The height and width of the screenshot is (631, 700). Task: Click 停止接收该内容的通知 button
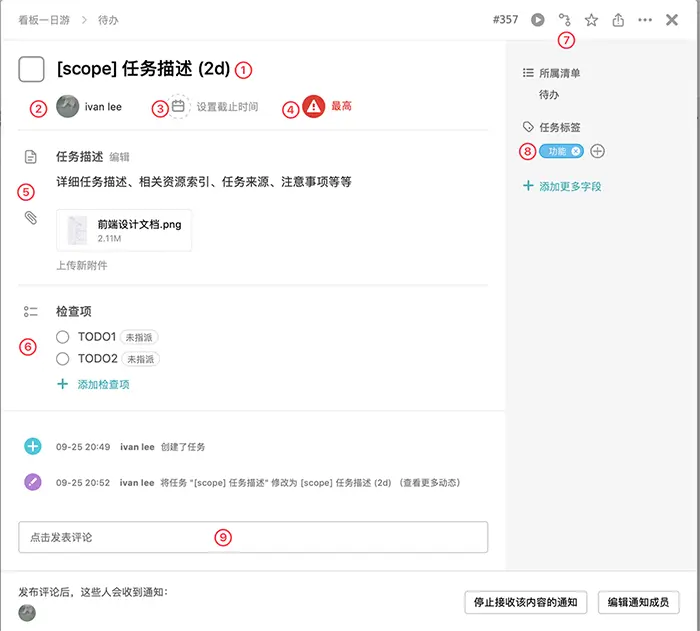525,602
